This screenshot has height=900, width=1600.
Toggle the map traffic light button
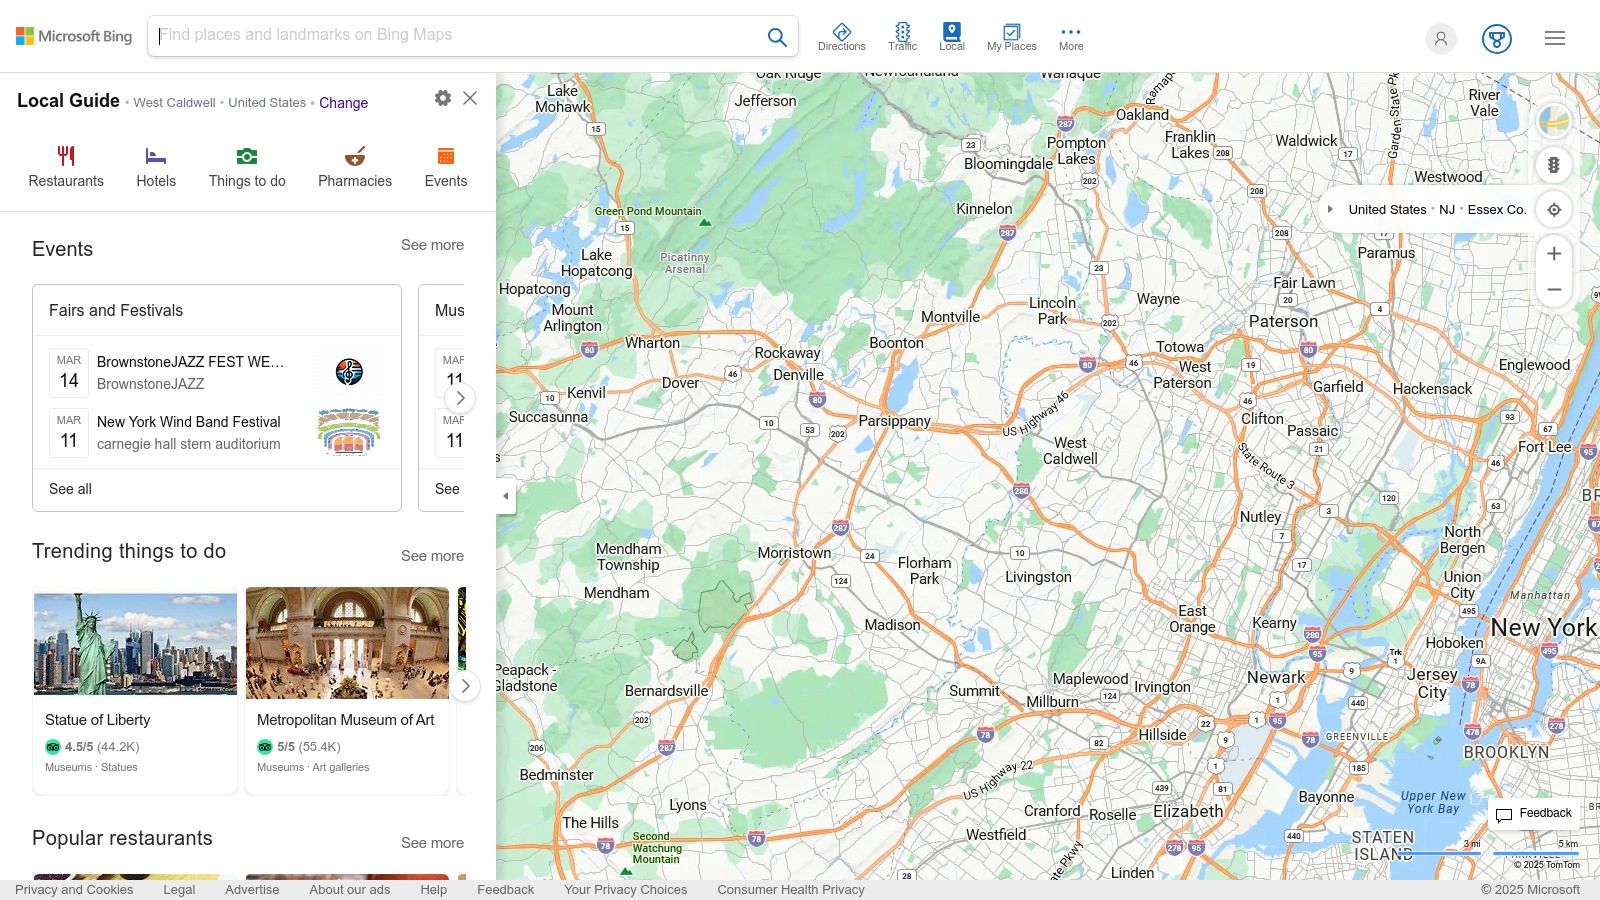point(1554,165)
